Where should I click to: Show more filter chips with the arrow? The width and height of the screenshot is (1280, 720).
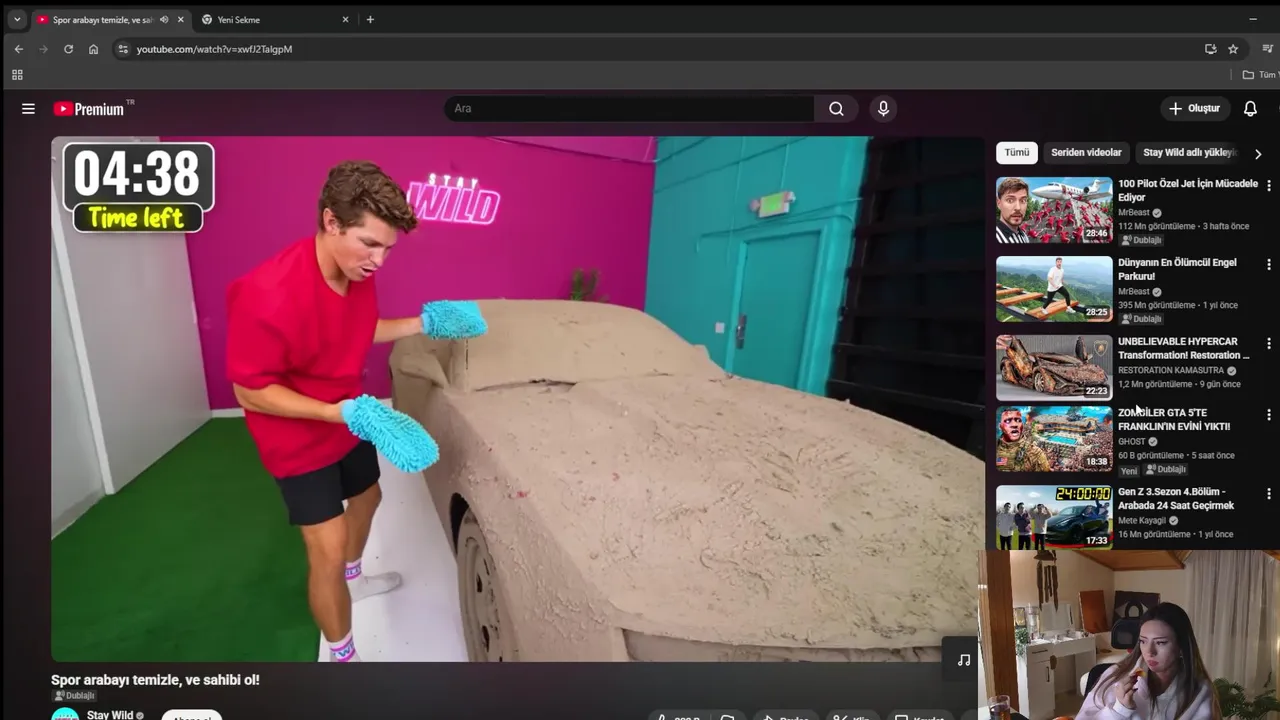(1258, 154)
